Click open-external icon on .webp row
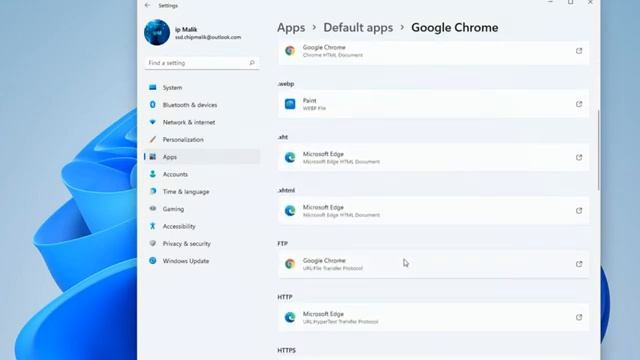The image size is (640, 360). [x=579, y=104]
